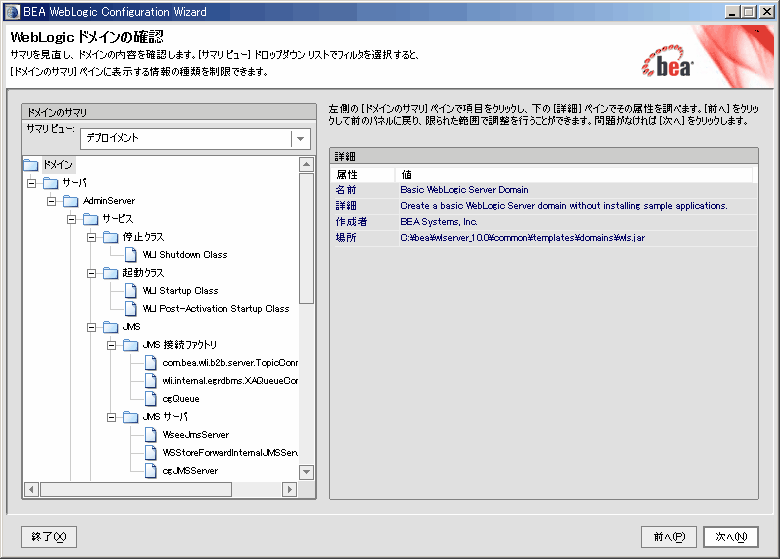Click the 名前 attribute cell

[364, 190]
